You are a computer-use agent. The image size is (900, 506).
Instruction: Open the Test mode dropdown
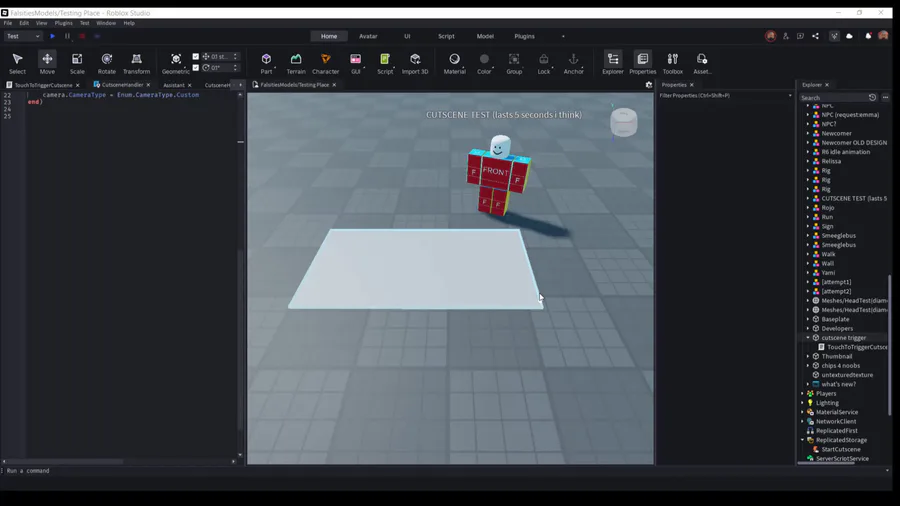pos(22,36)
